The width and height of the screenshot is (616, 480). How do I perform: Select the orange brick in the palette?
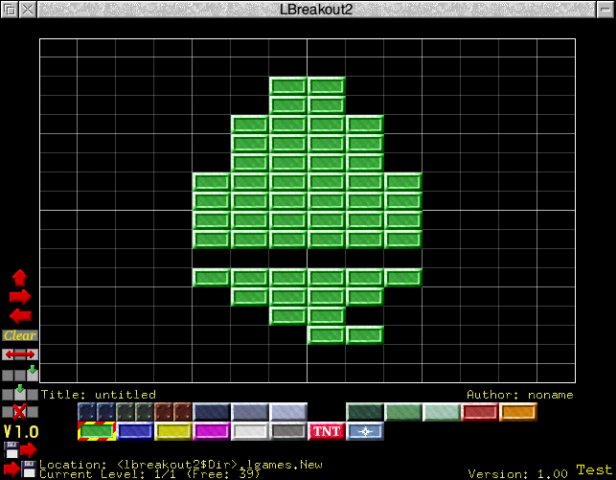tap(518, 412)
